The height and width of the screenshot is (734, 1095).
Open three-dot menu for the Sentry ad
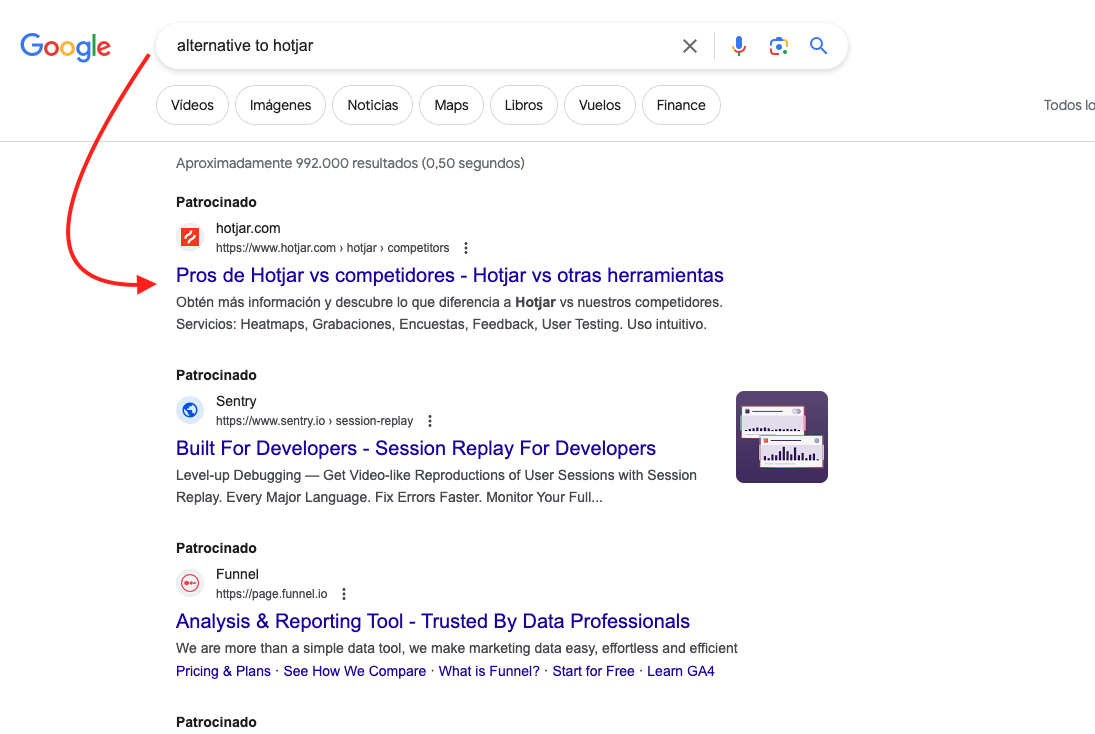coord(430,421)
